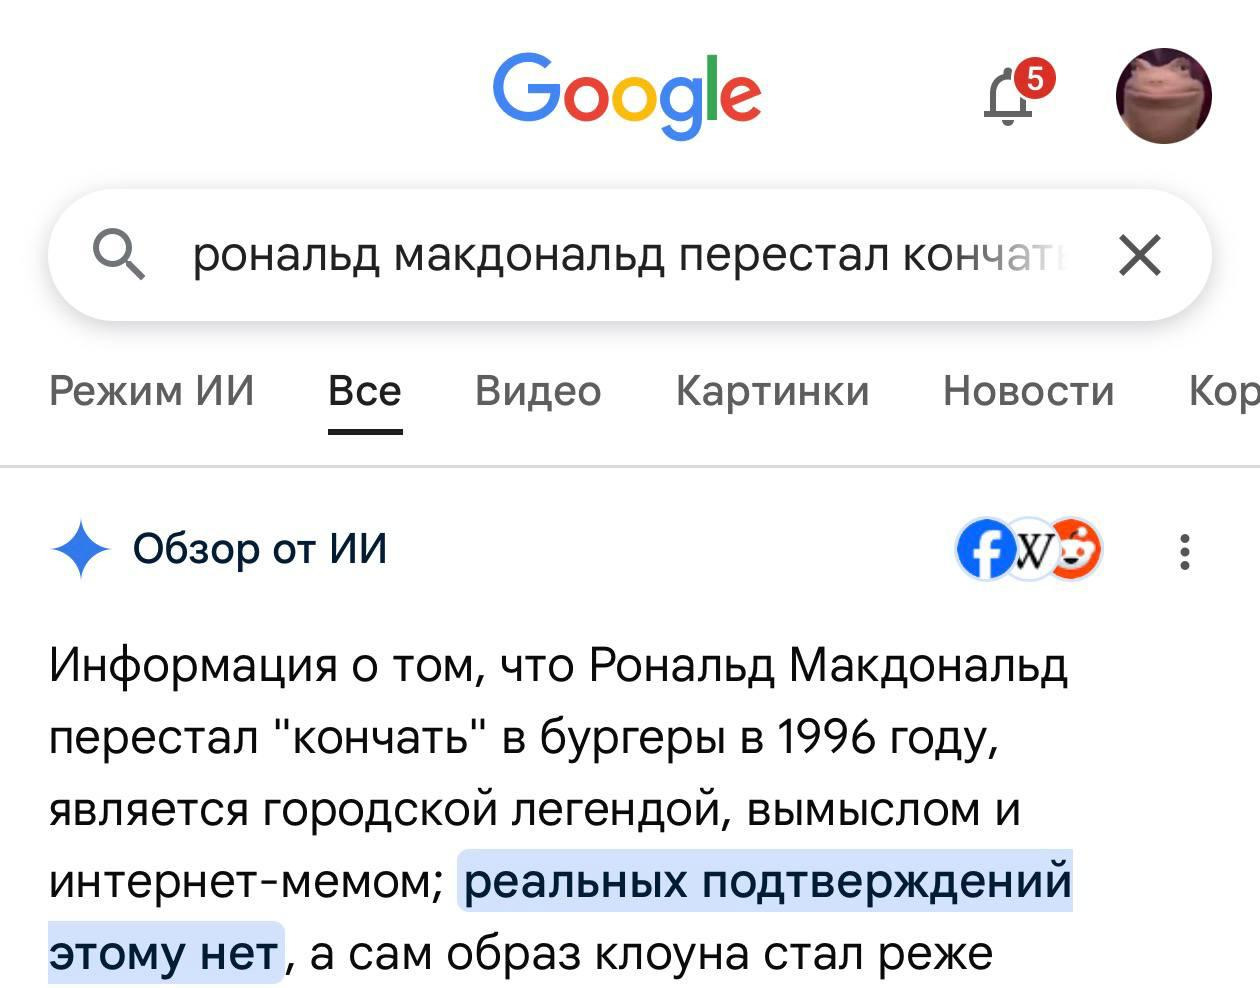Open the profile avatar account menu
Image resolution: width=1260 pixels, height=988 pixels.
(x=1163, y=96)
